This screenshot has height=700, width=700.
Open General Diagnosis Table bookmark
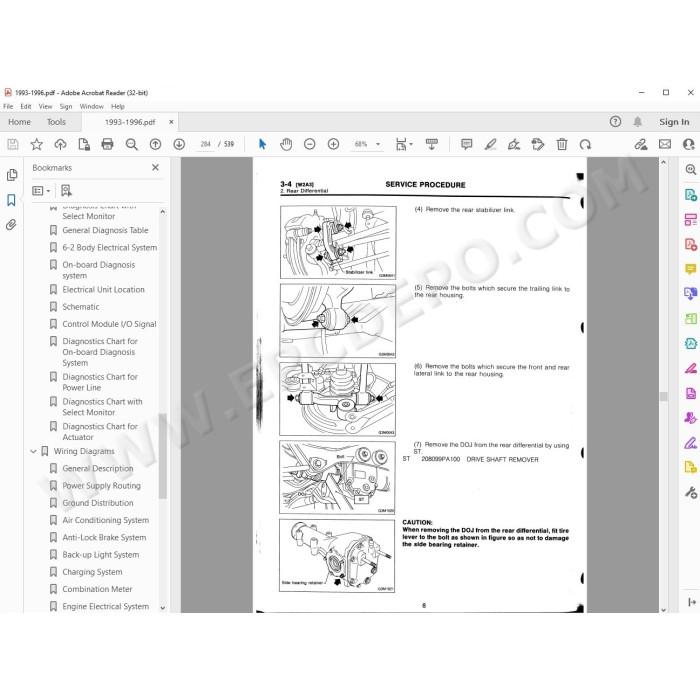click(105, 230)
